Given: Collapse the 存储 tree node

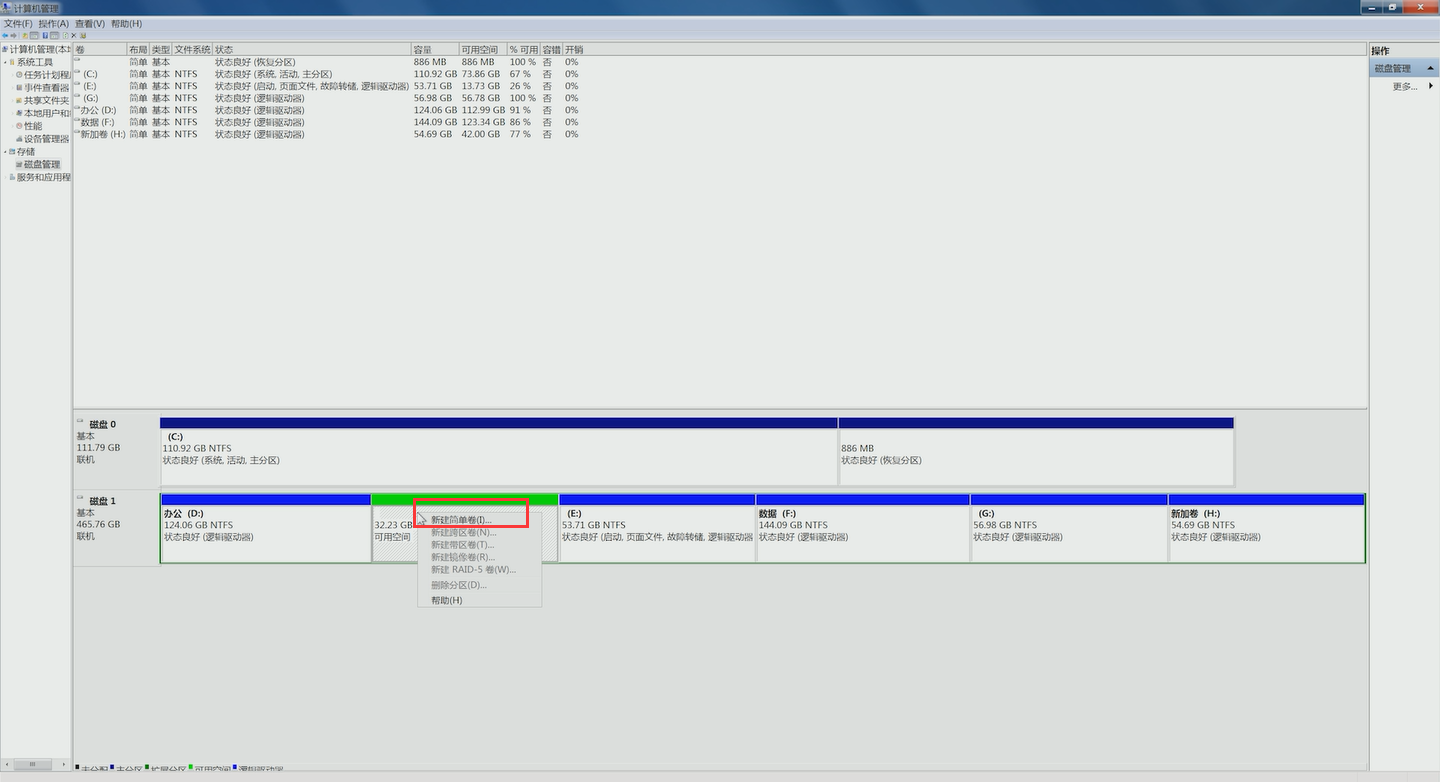Looking at the screenshot, I should tap(5, 152).
